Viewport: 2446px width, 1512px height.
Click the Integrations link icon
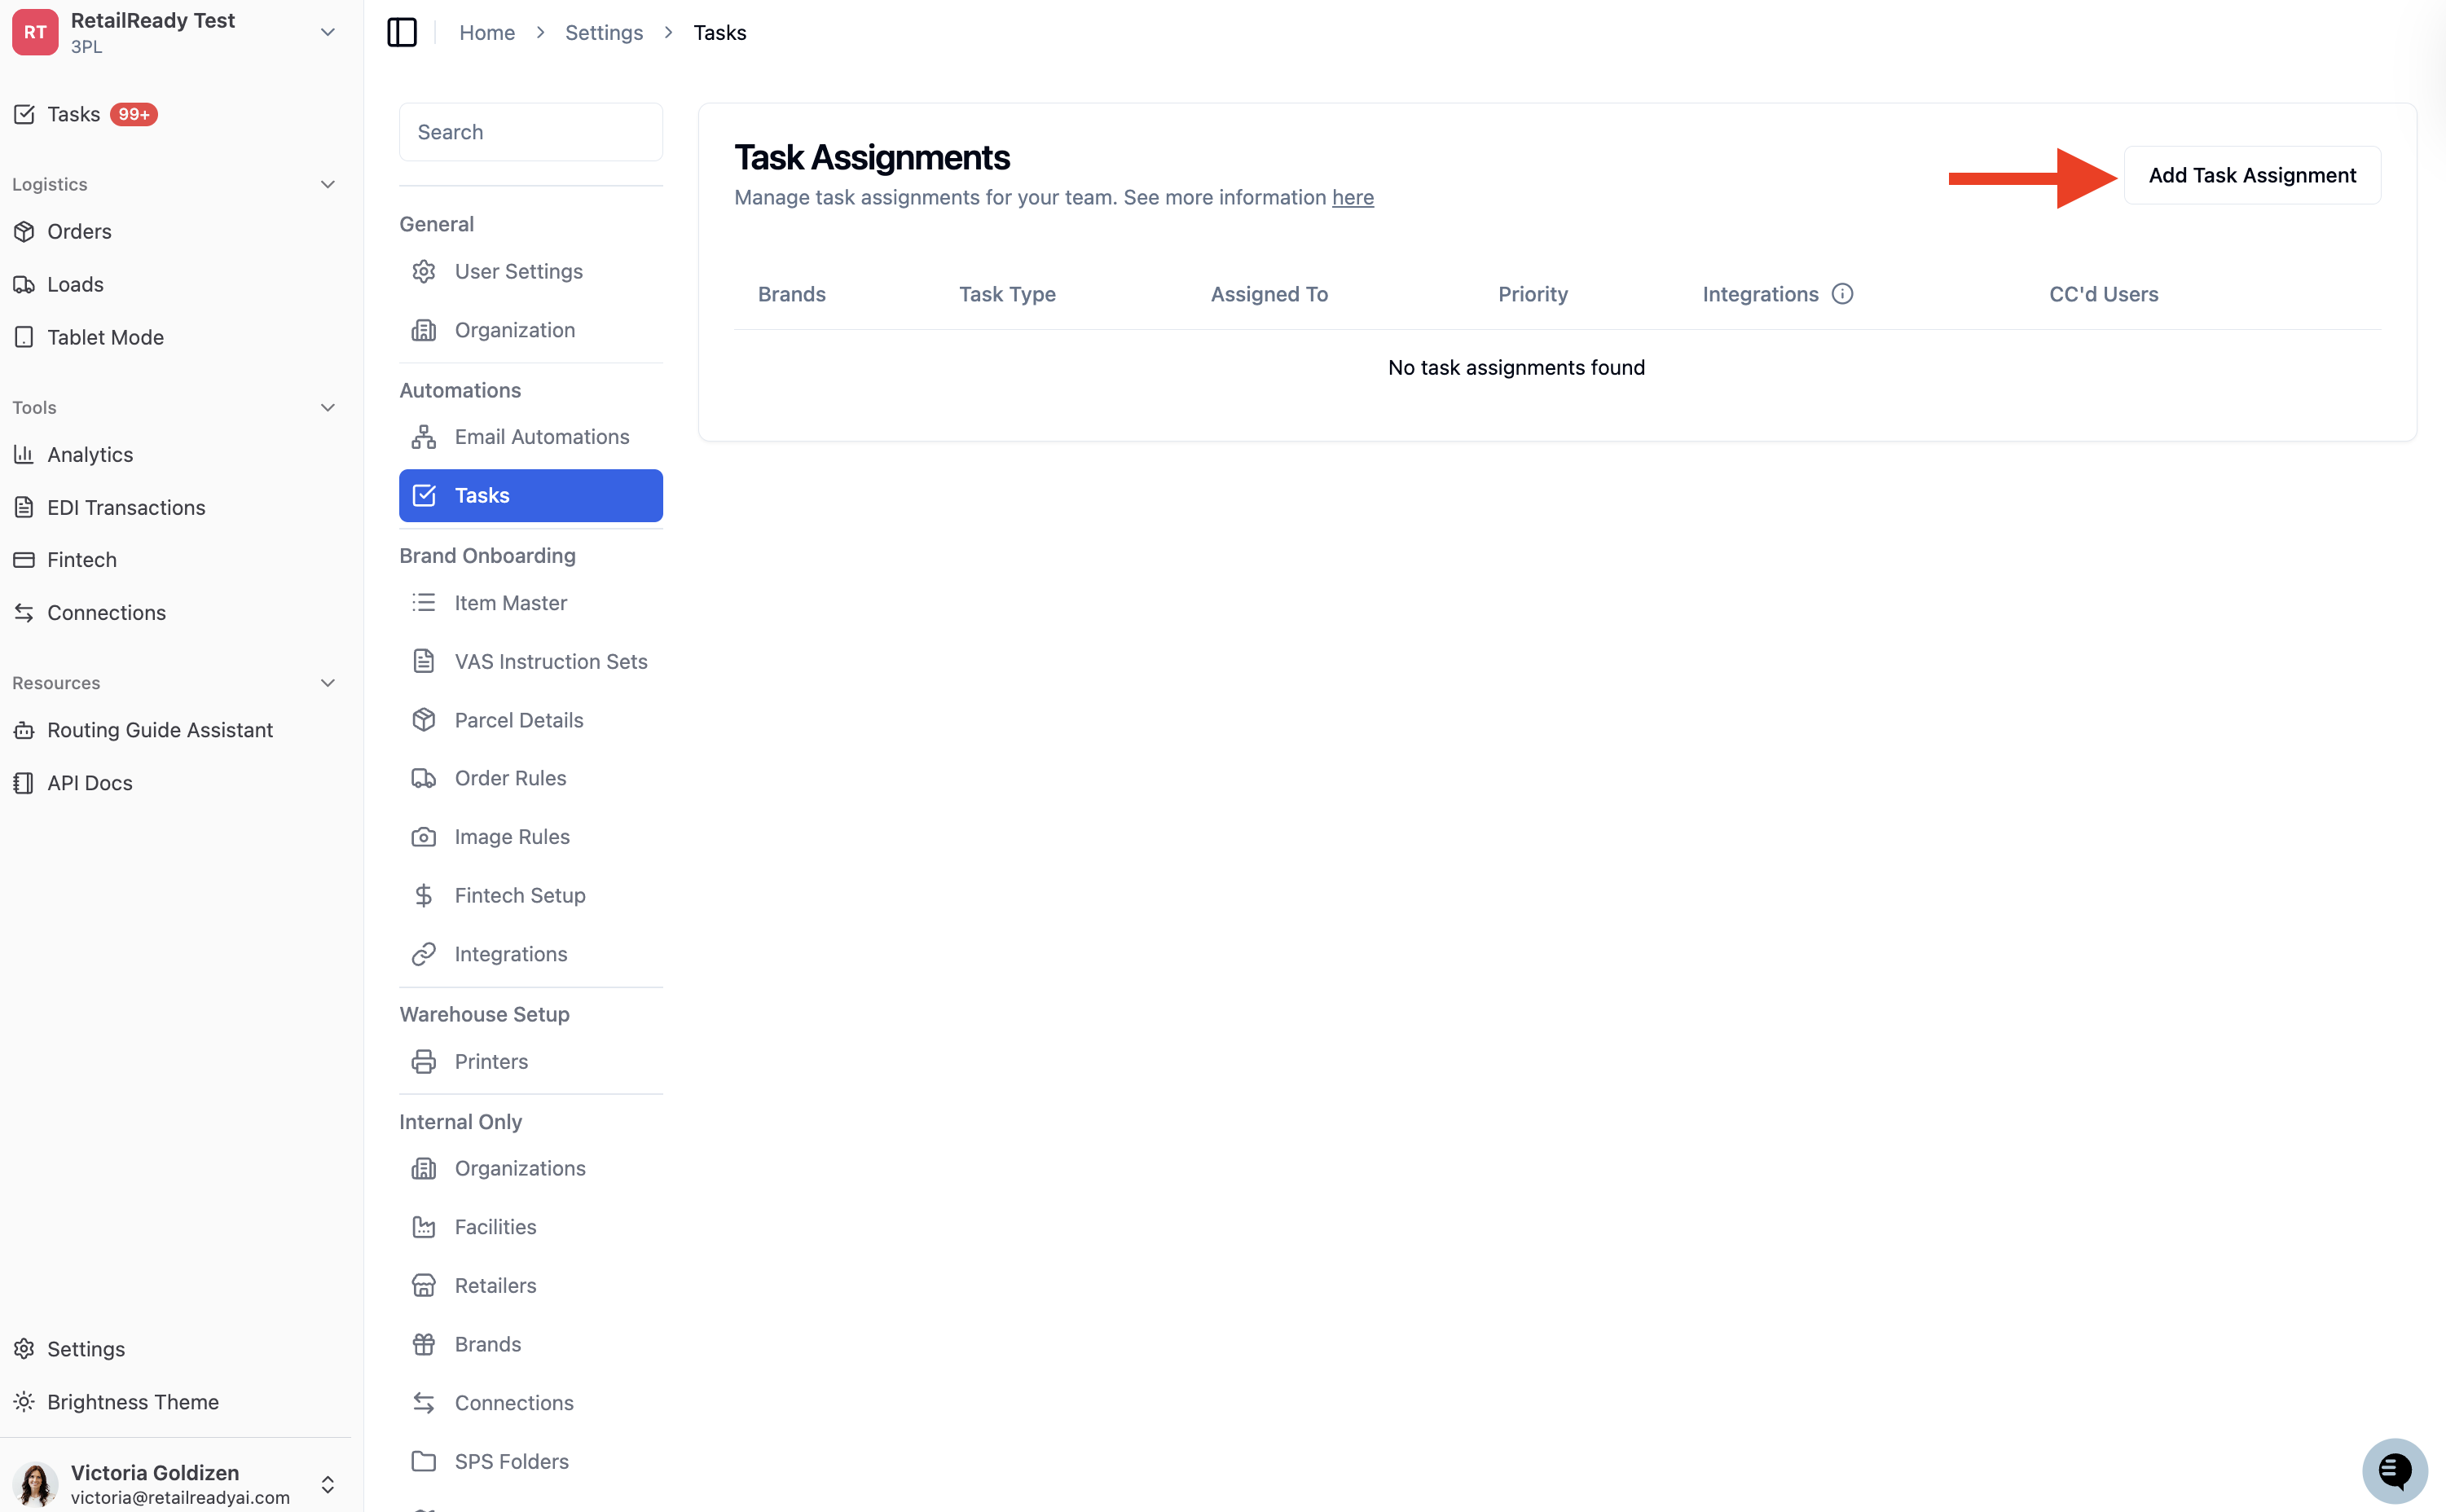[424, 954]
